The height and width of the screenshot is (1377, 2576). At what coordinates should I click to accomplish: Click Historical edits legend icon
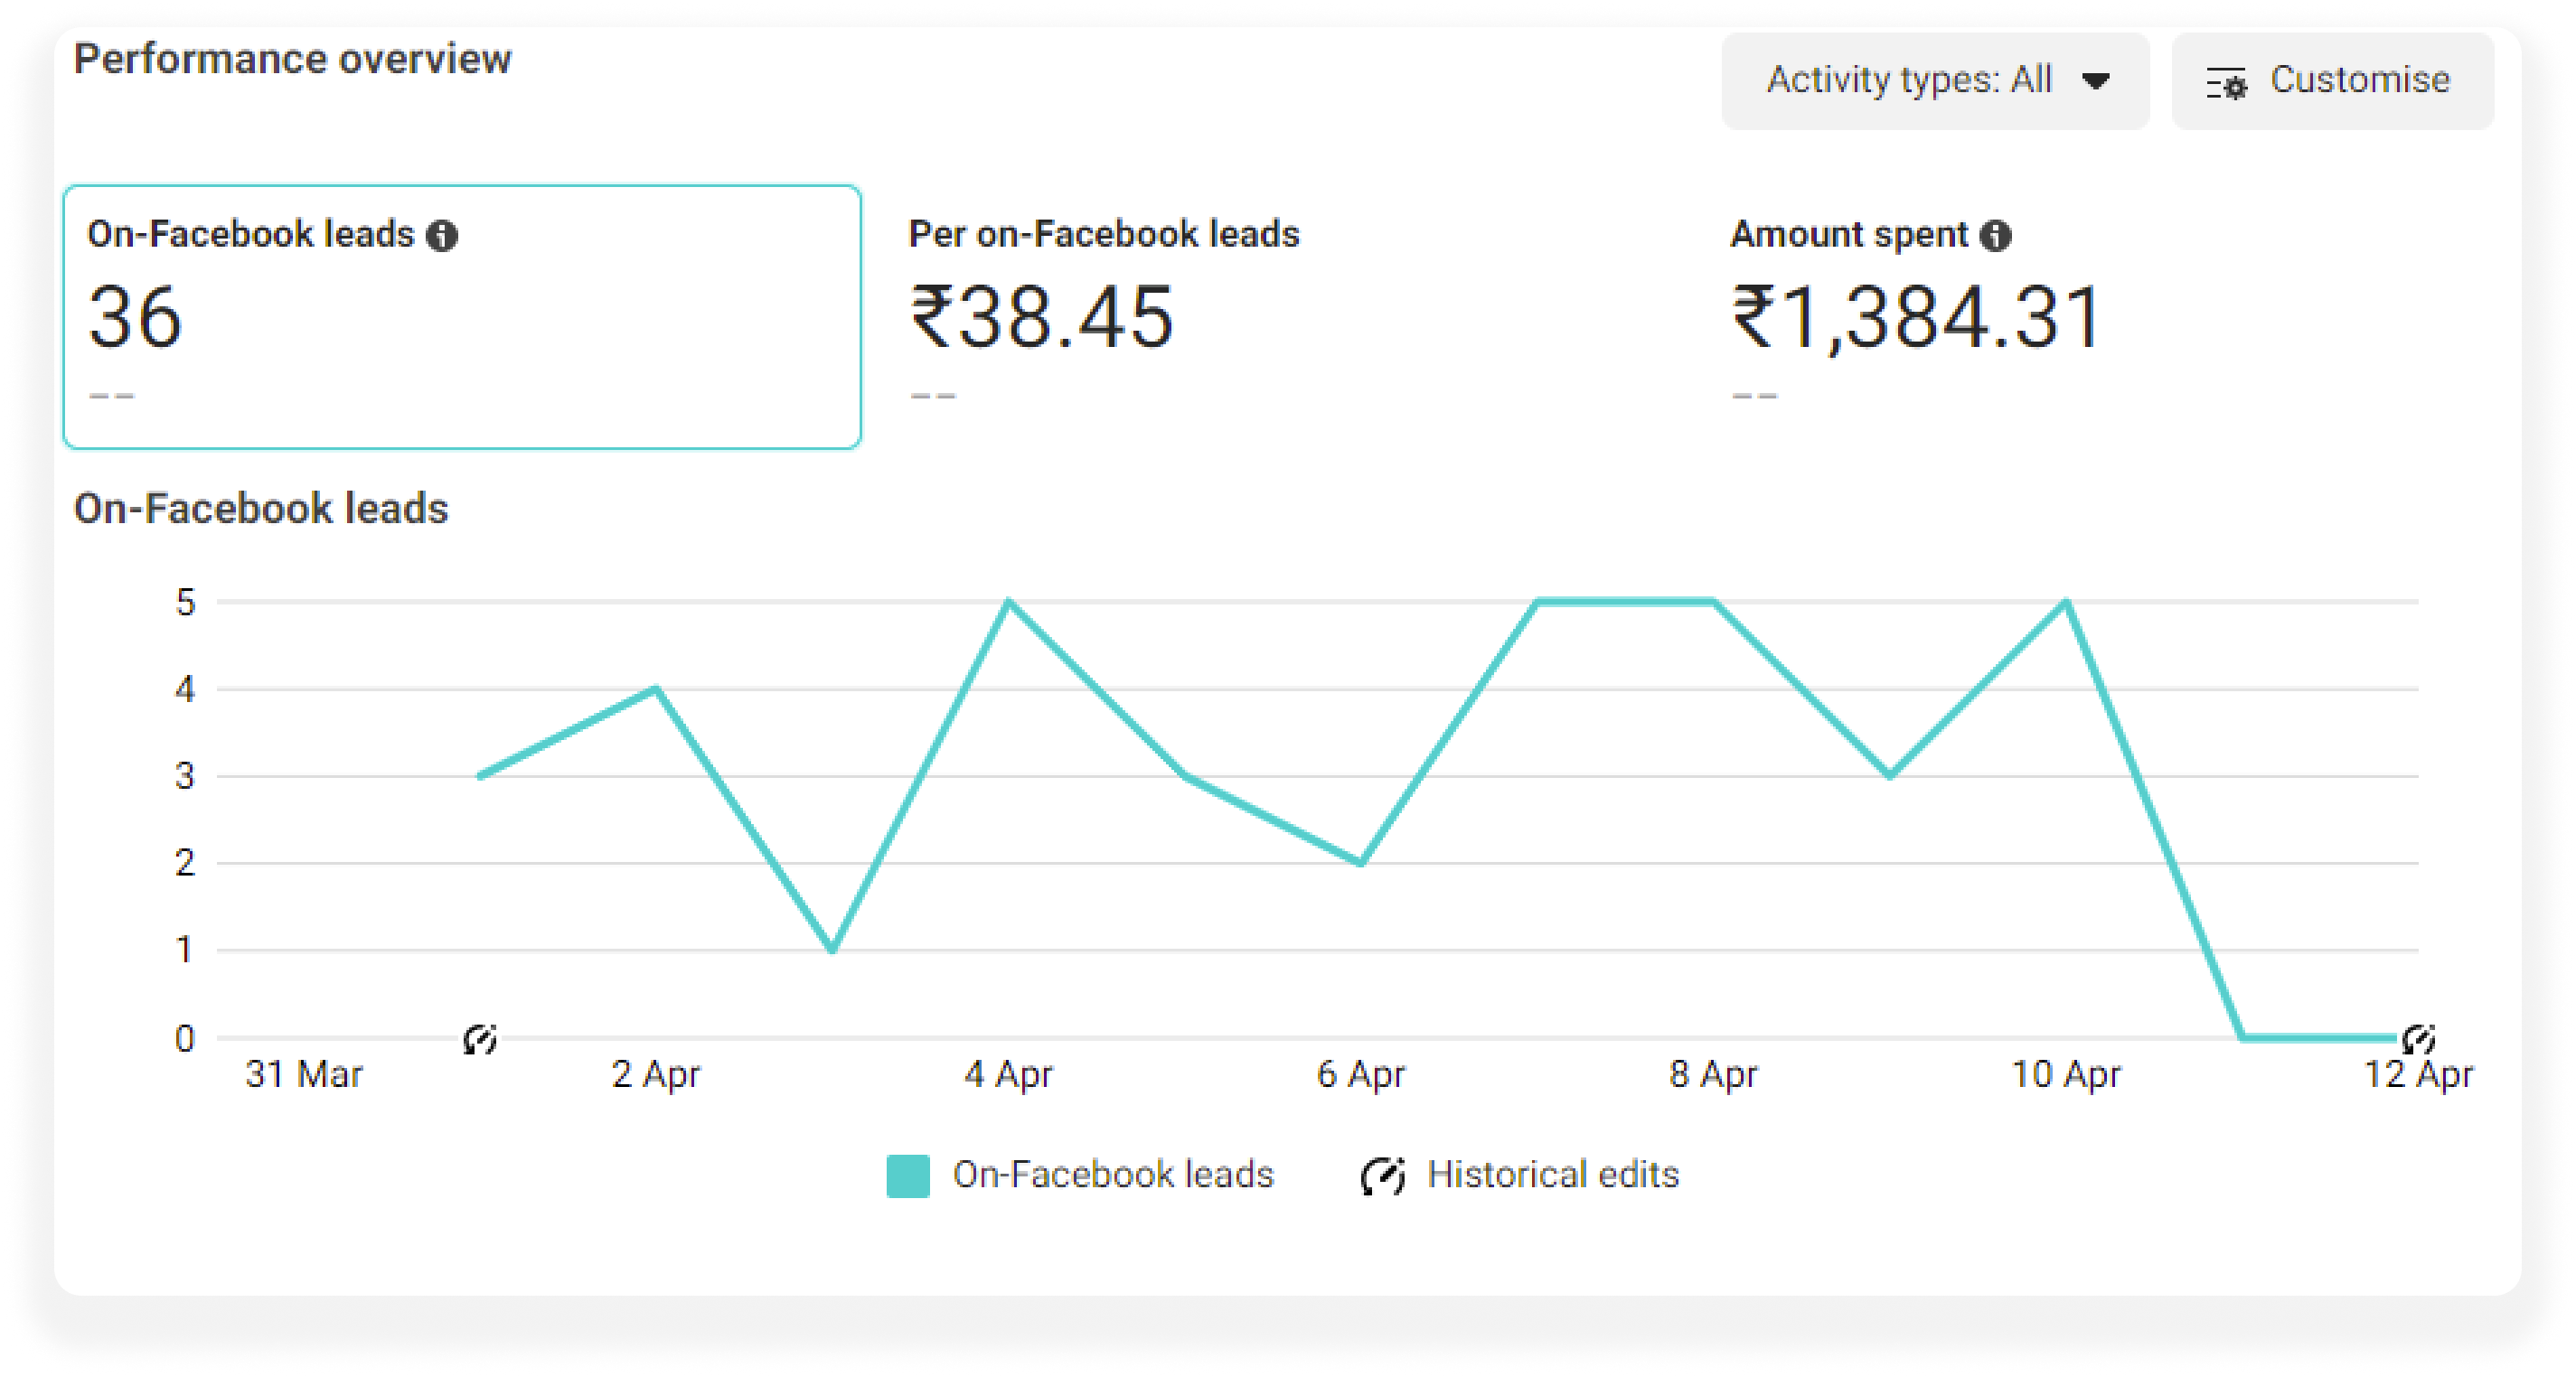pyautogui.click(x=1383, y=1175)
